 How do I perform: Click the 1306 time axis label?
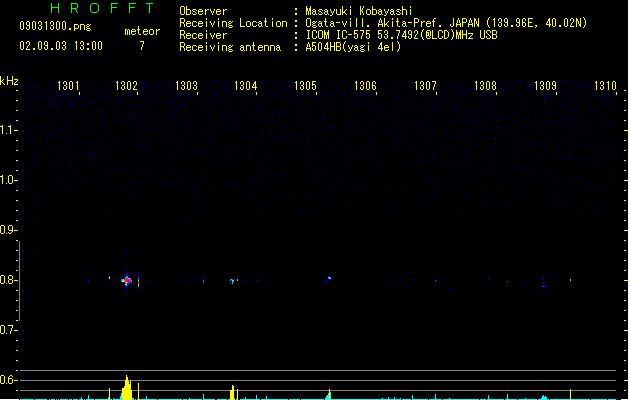(x=365, y=85)
